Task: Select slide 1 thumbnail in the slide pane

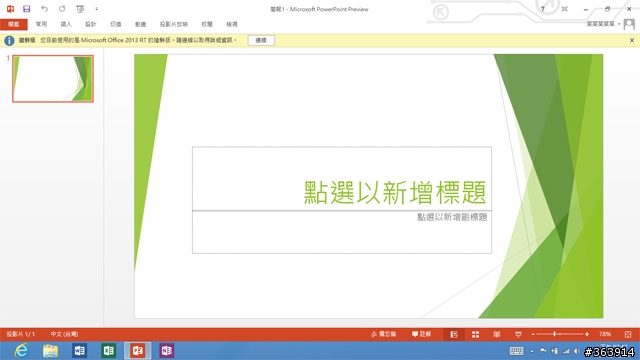Action: (x=53, y=79)
